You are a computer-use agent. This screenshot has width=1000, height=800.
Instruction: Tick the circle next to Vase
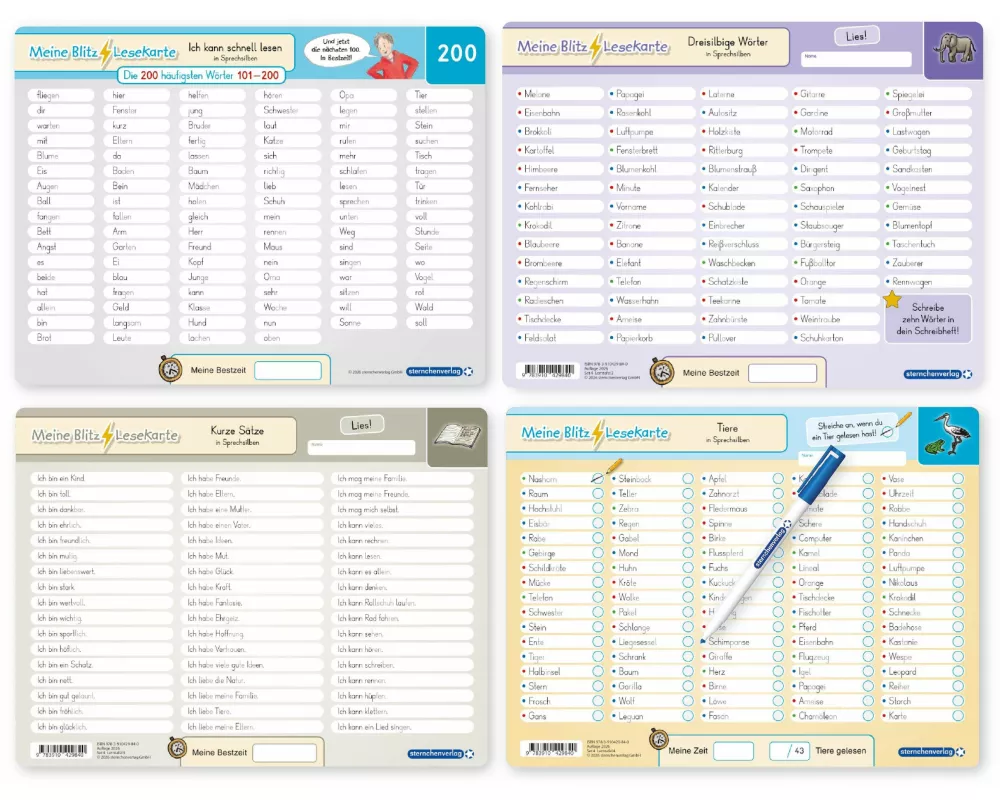coord(958,479)
